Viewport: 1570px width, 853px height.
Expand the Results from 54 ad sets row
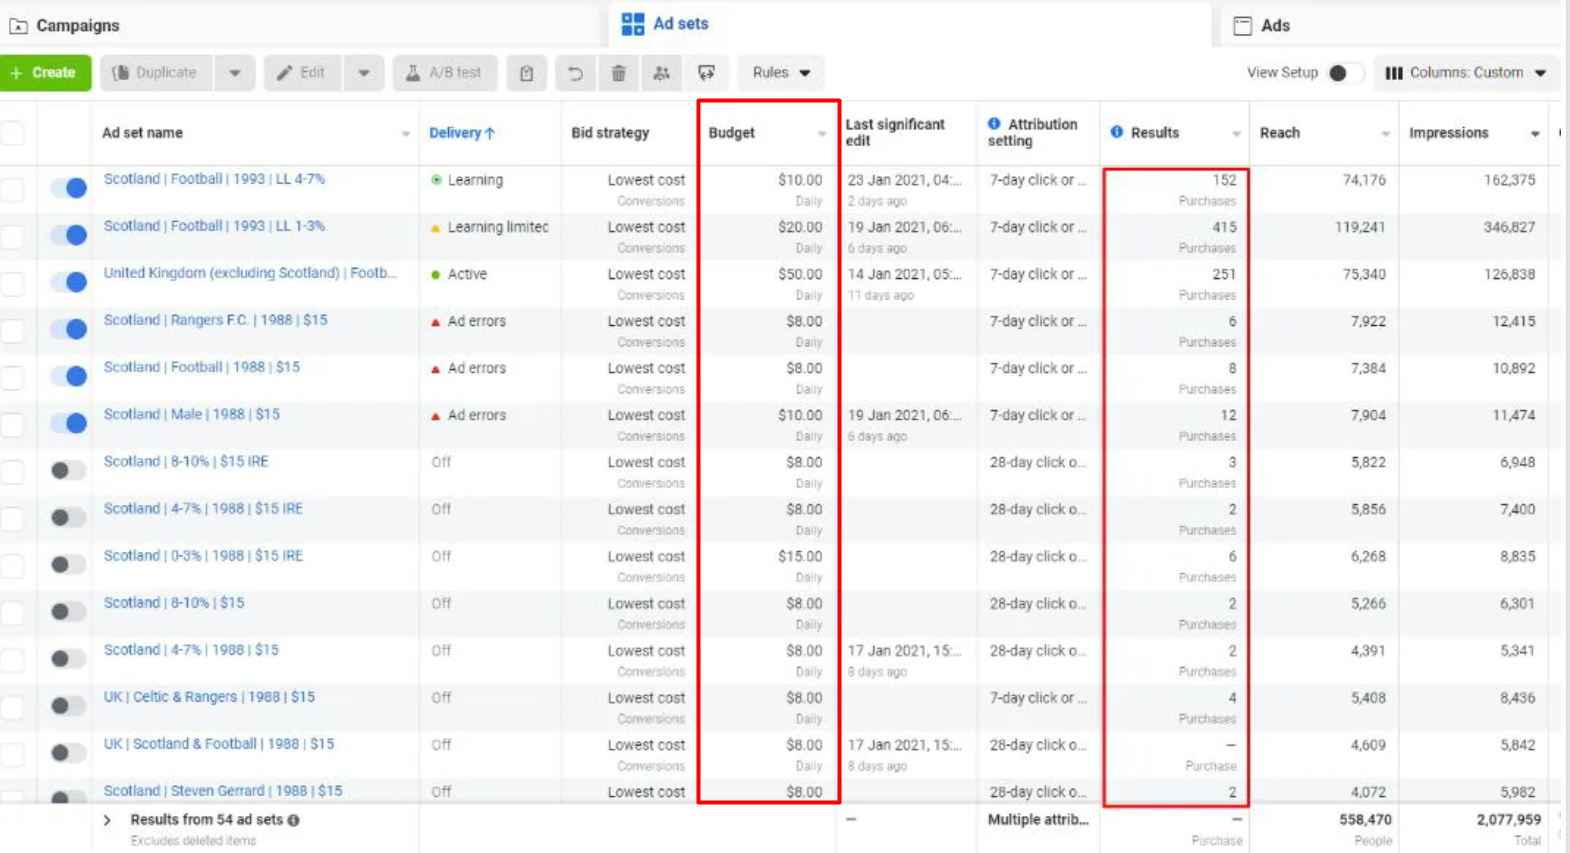[x=107, y=820]
